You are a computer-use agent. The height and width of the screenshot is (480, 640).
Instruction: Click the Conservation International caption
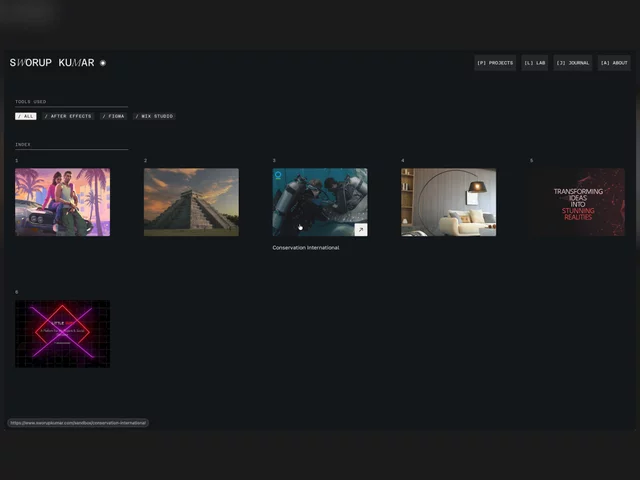pos(306,248)
